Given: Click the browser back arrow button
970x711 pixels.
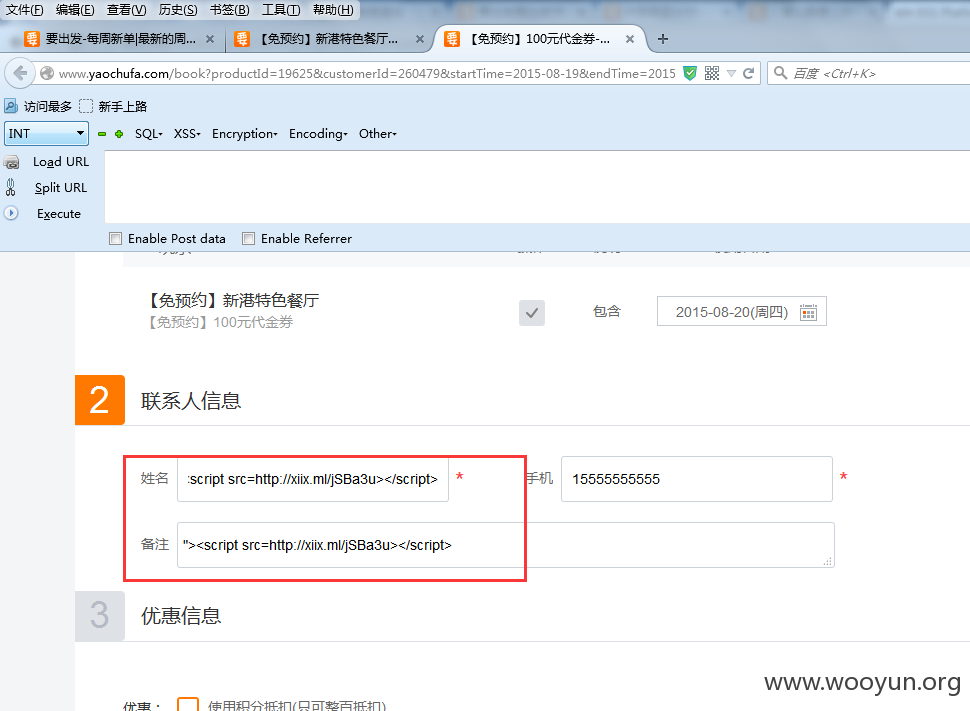Looking at the screenshot, I should (x=19, y=73).
